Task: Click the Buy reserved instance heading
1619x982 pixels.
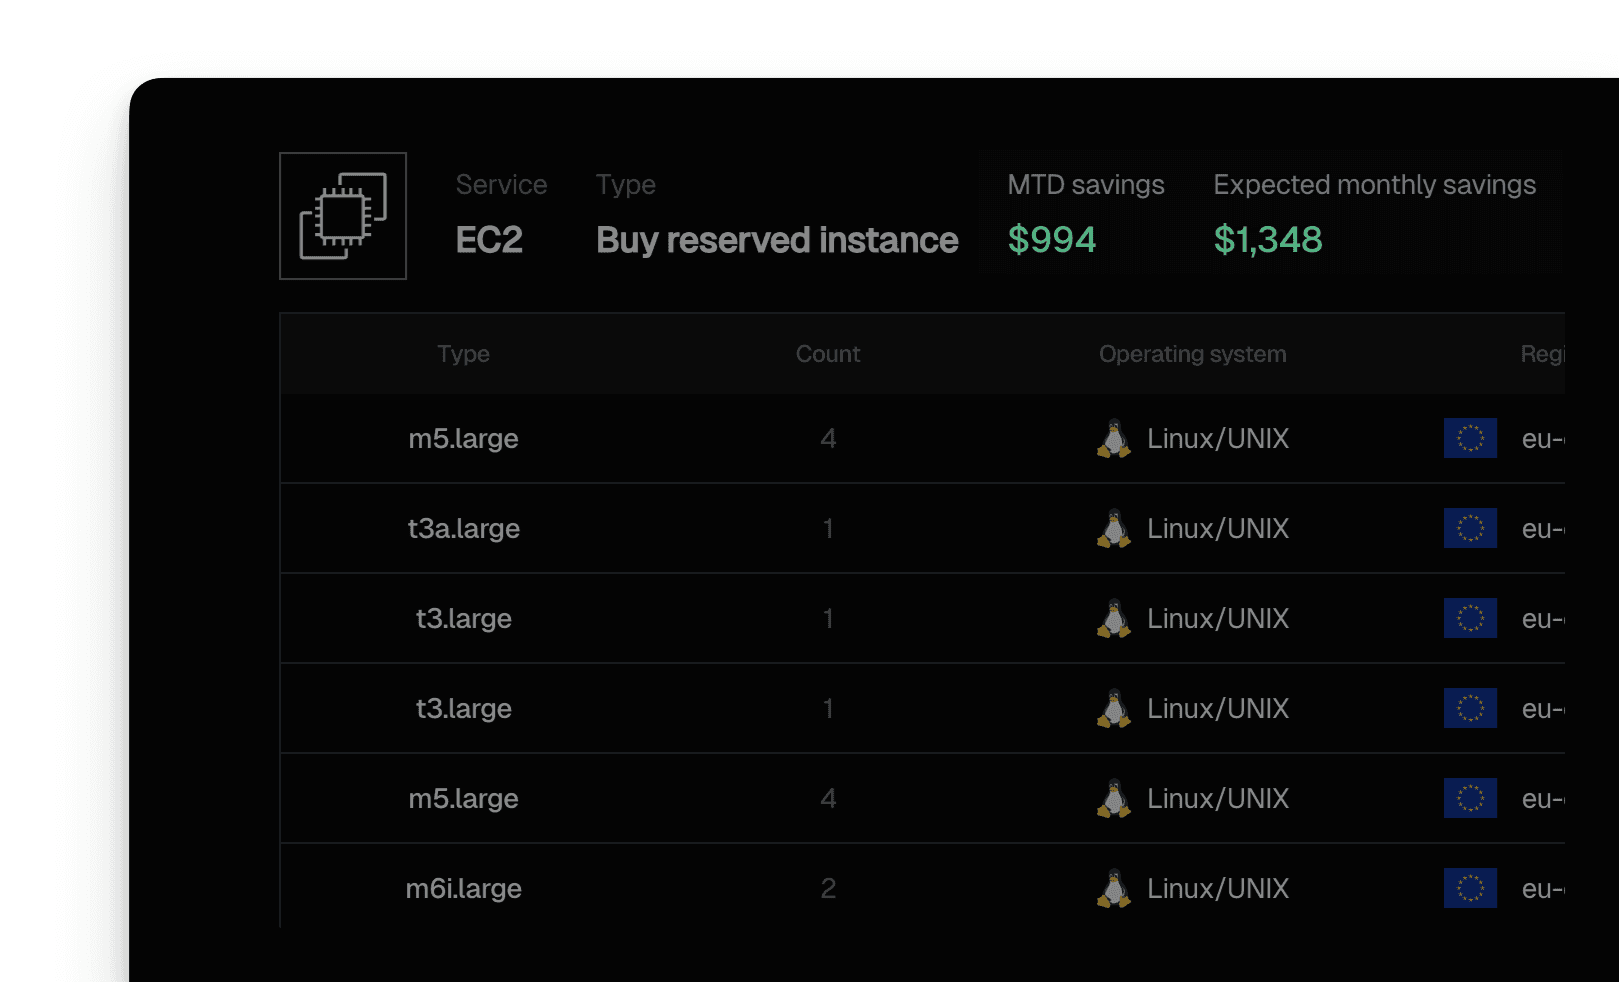Action: (777, 240)
